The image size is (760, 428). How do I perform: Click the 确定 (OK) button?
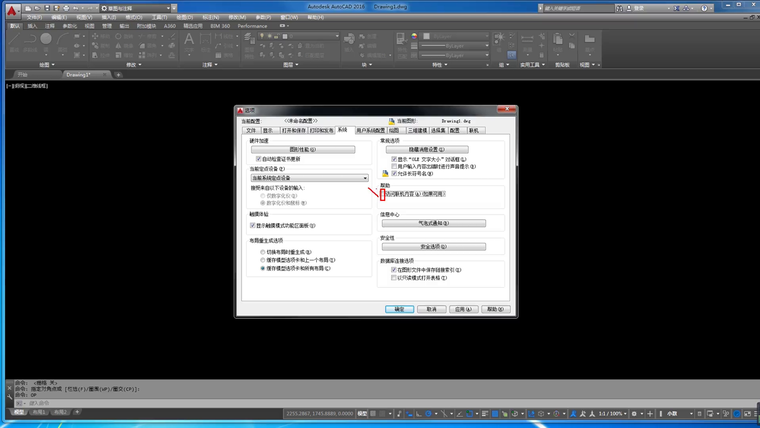[x=399, y=309]
